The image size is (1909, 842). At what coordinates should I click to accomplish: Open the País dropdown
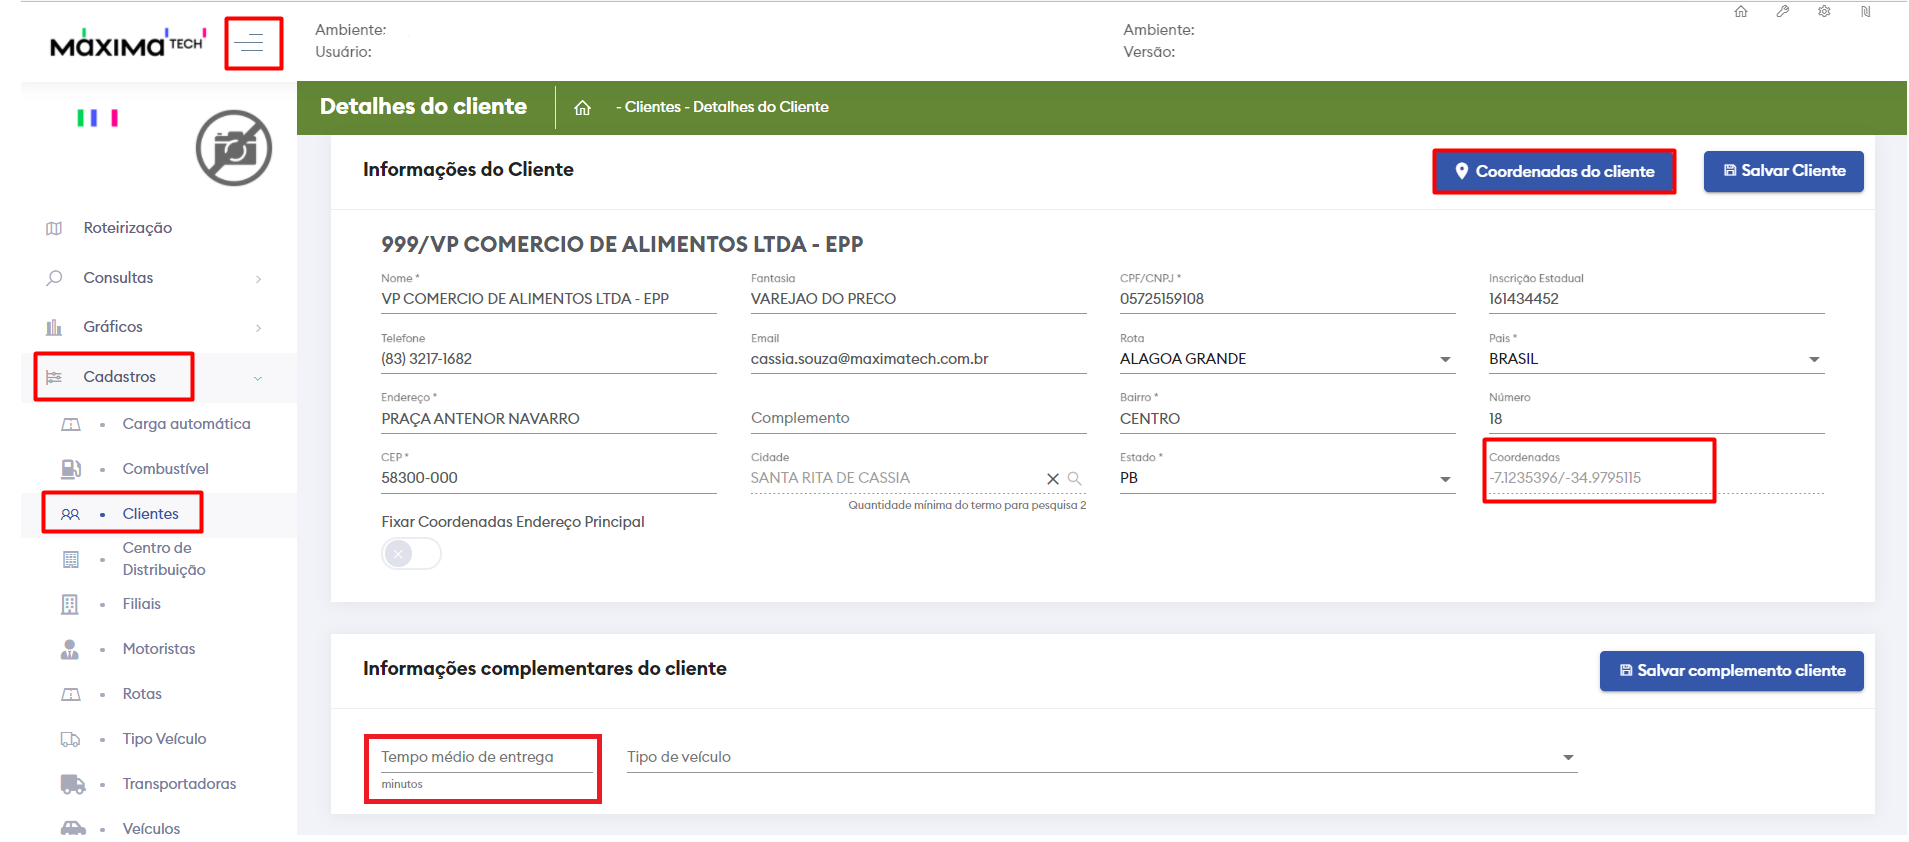tap(1813, 360)
